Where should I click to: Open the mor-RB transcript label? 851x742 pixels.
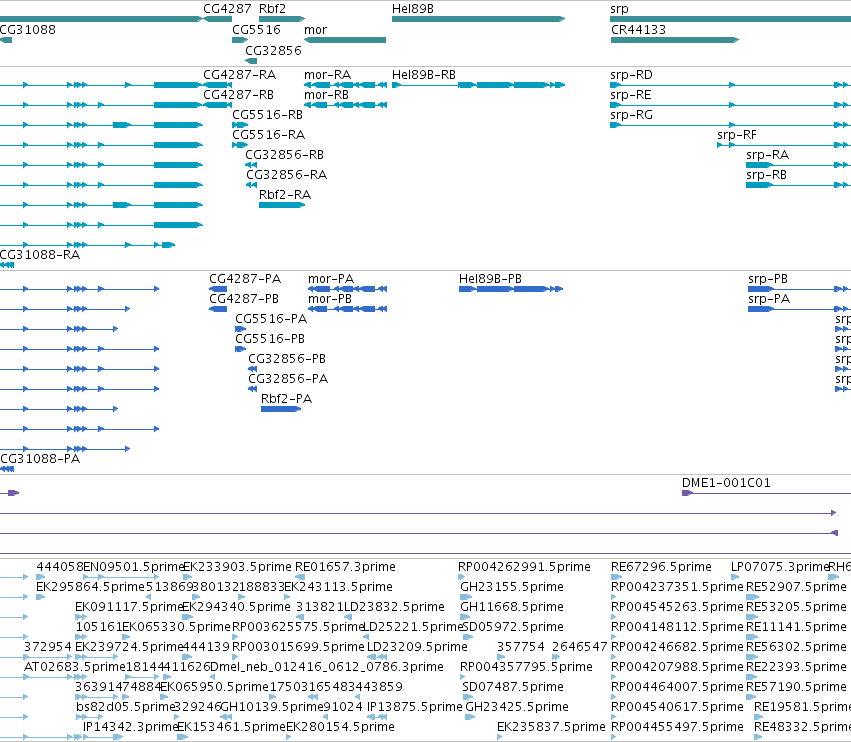pos(326,95)
